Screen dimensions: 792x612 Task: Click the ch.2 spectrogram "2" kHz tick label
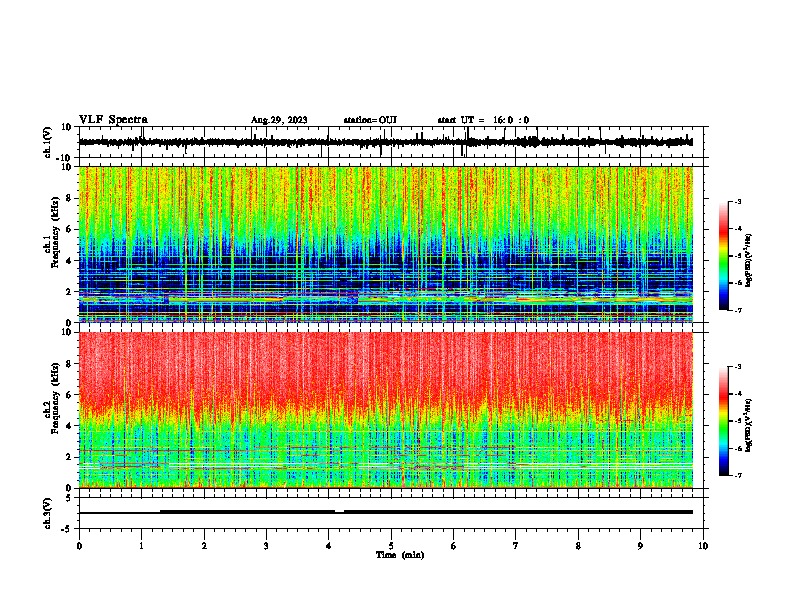(70, 457)
